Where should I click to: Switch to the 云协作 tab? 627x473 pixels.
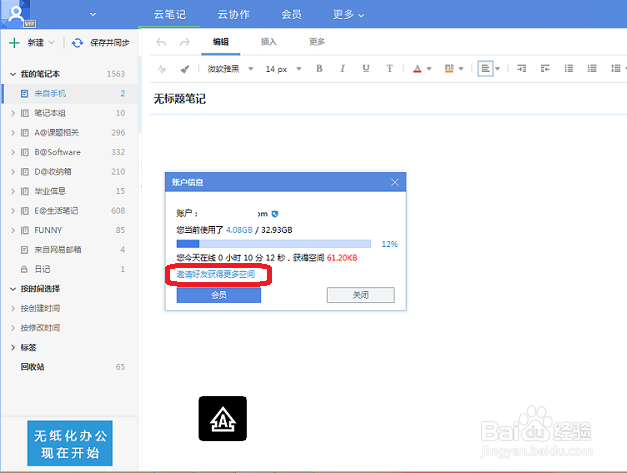tap(234, 15)
